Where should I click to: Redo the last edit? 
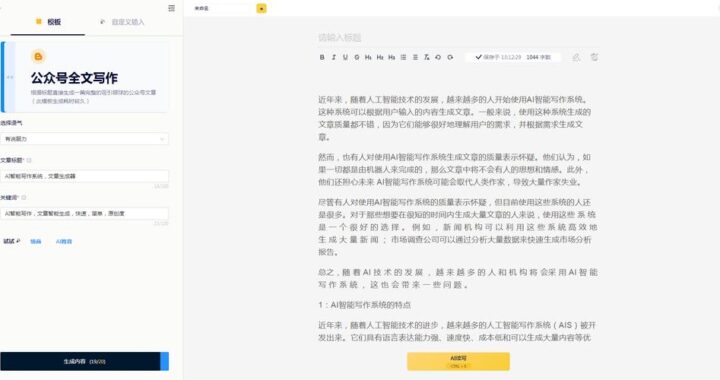[x=450, y=57]
